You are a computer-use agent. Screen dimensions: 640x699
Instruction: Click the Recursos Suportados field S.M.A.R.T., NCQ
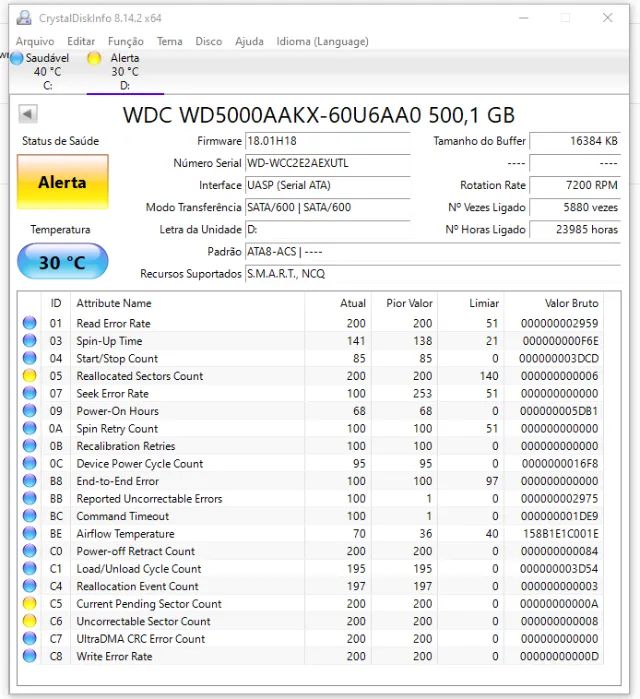tap(433, 274)
